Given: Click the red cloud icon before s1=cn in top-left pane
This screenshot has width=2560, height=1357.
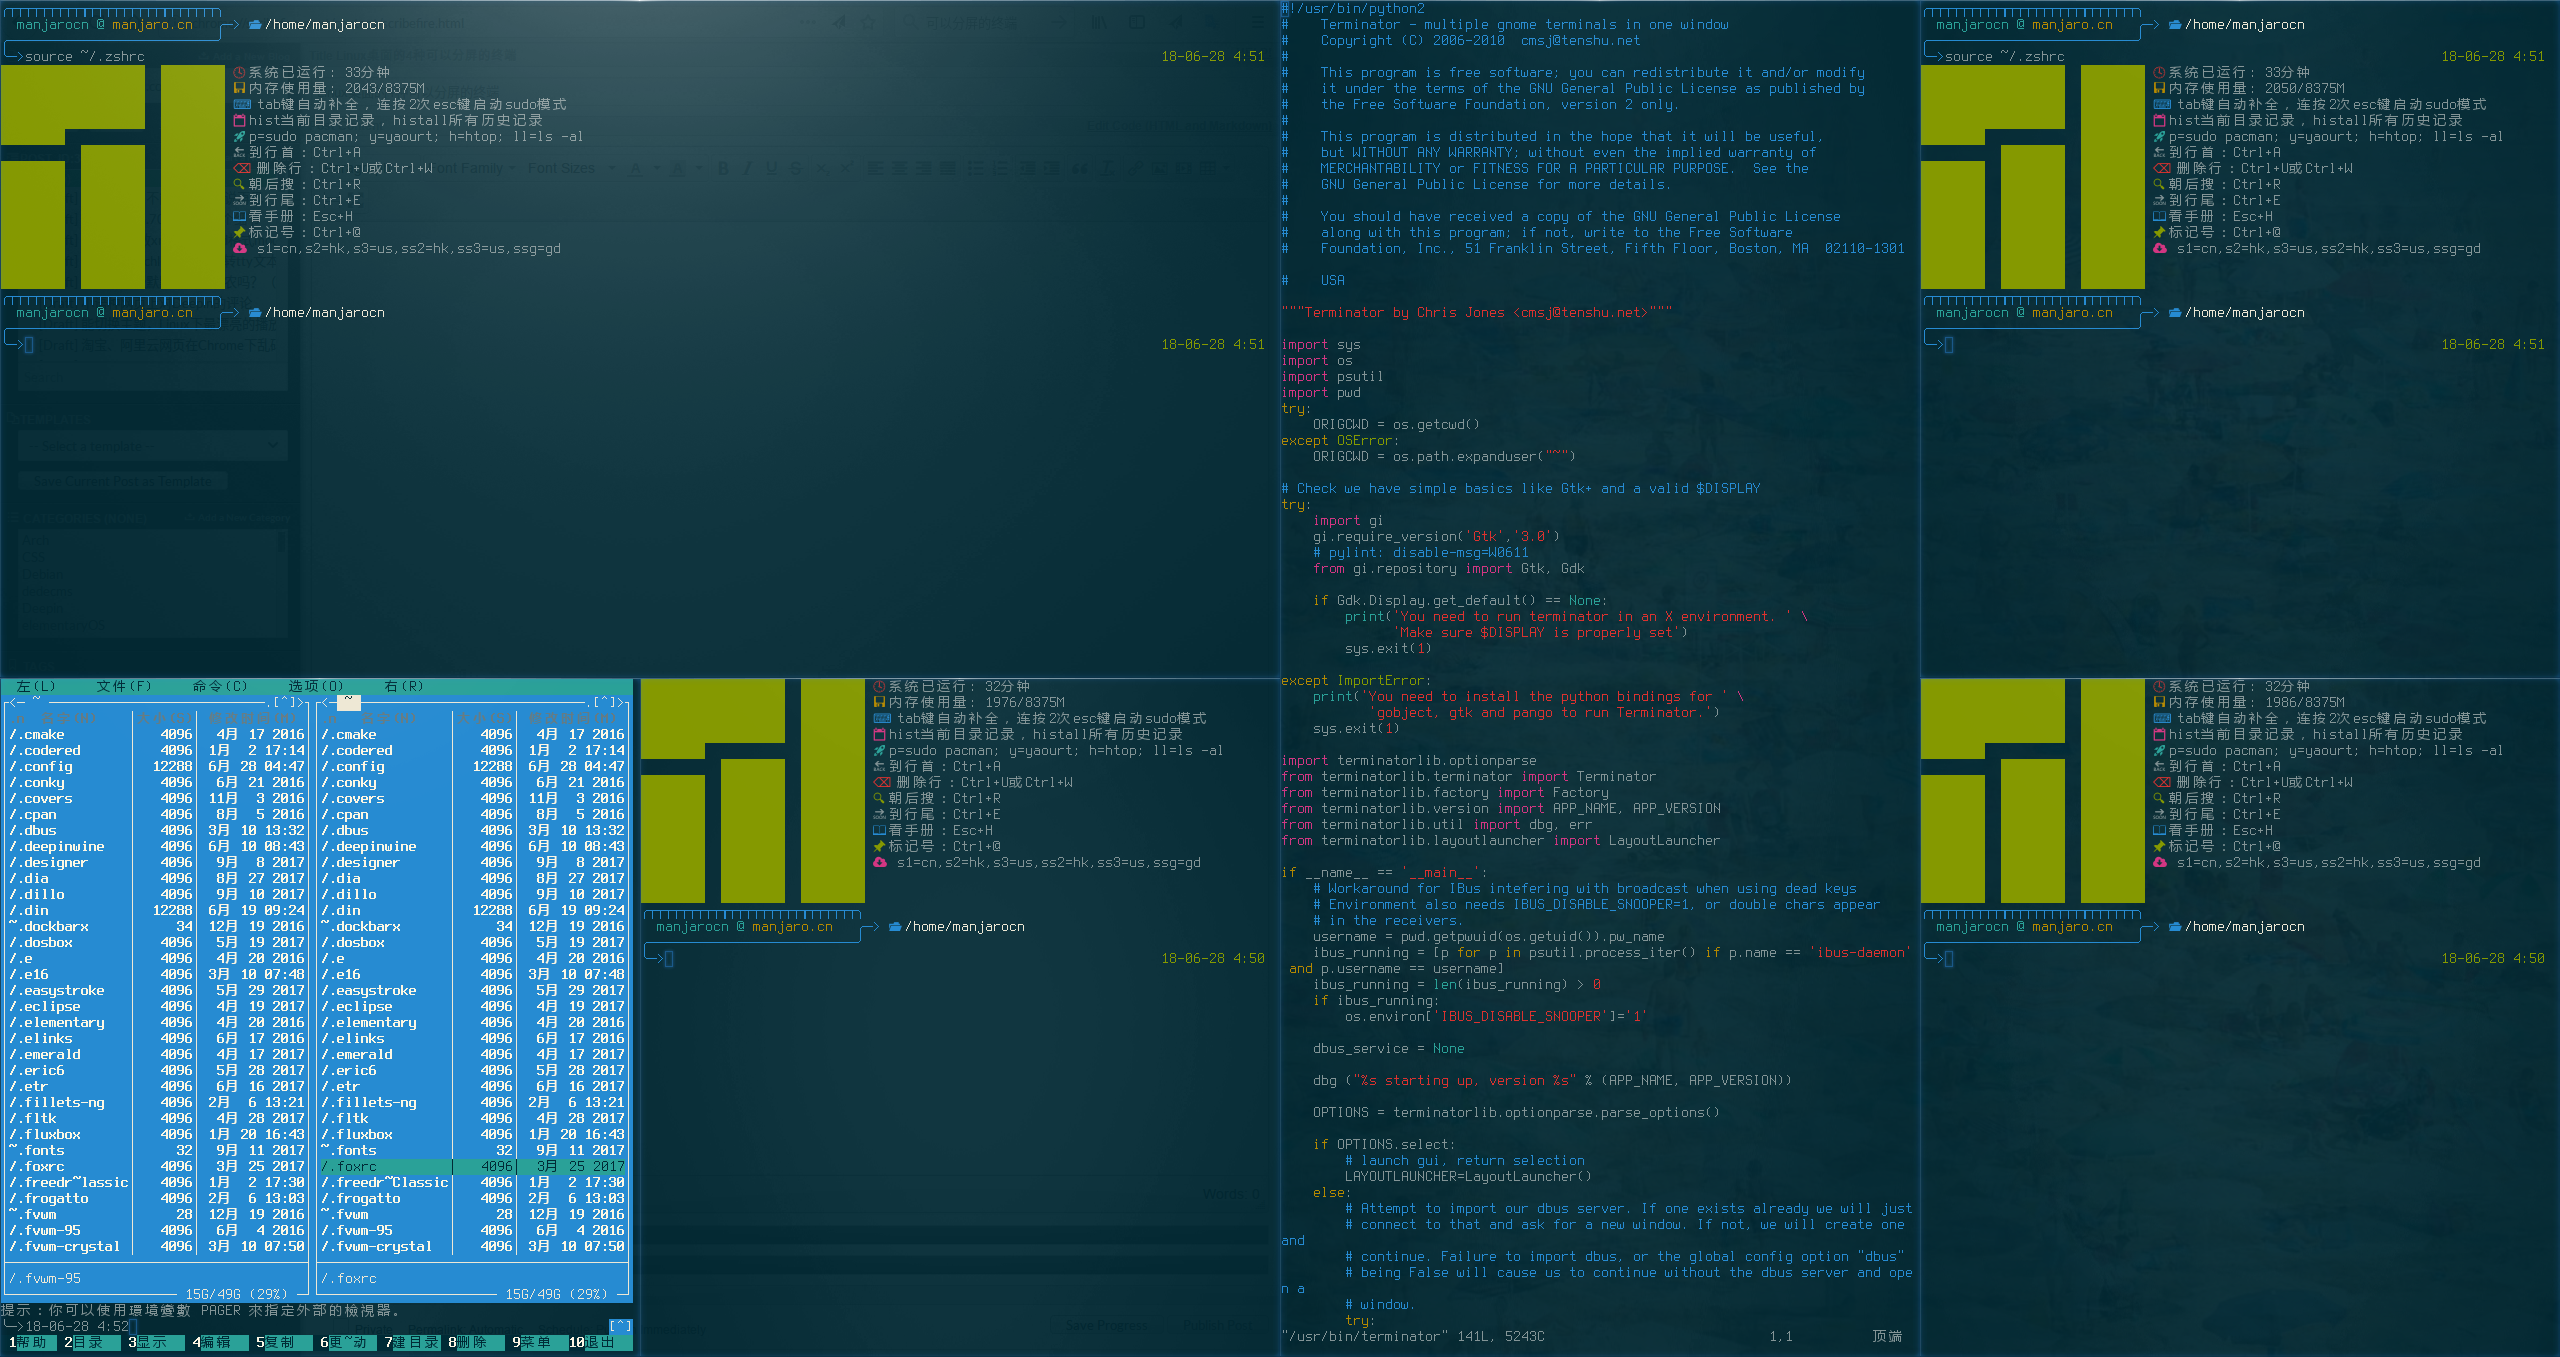Looking at the screenshot, I should point(240,248).
